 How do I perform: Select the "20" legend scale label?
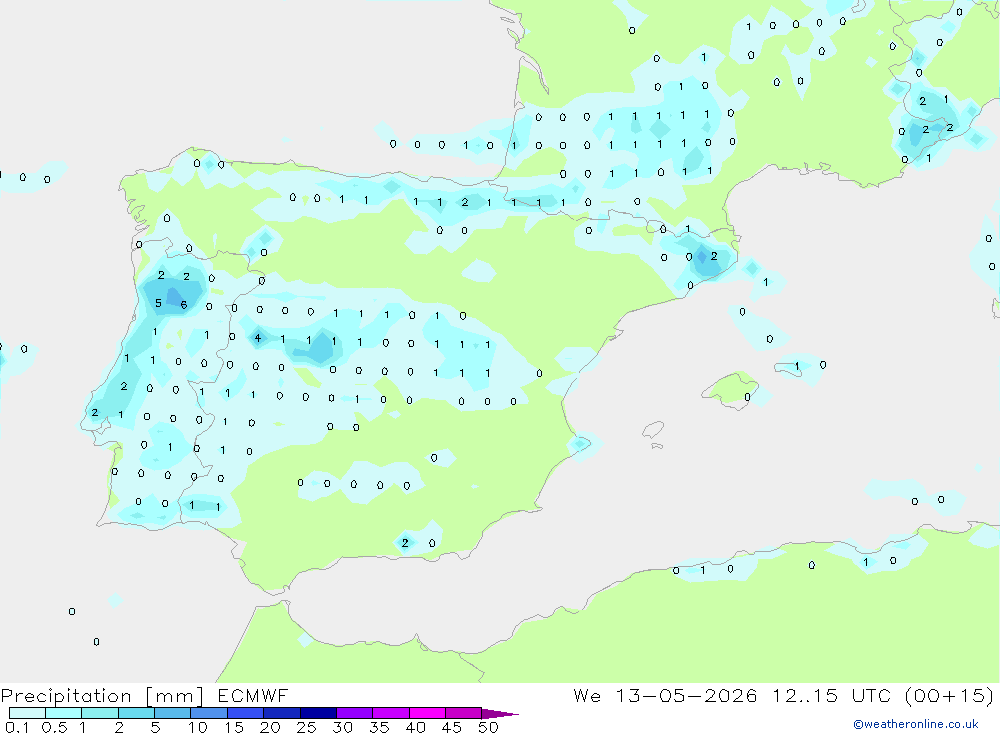pos(270,727)
